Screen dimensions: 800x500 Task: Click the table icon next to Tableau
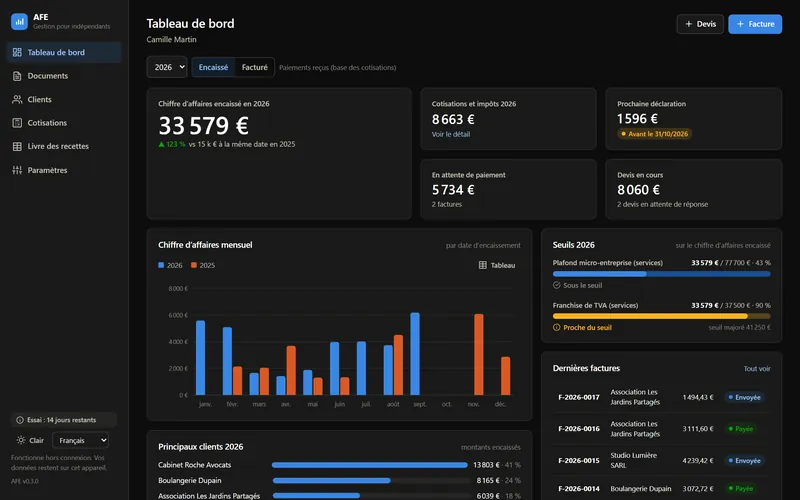tap(483, 265)
